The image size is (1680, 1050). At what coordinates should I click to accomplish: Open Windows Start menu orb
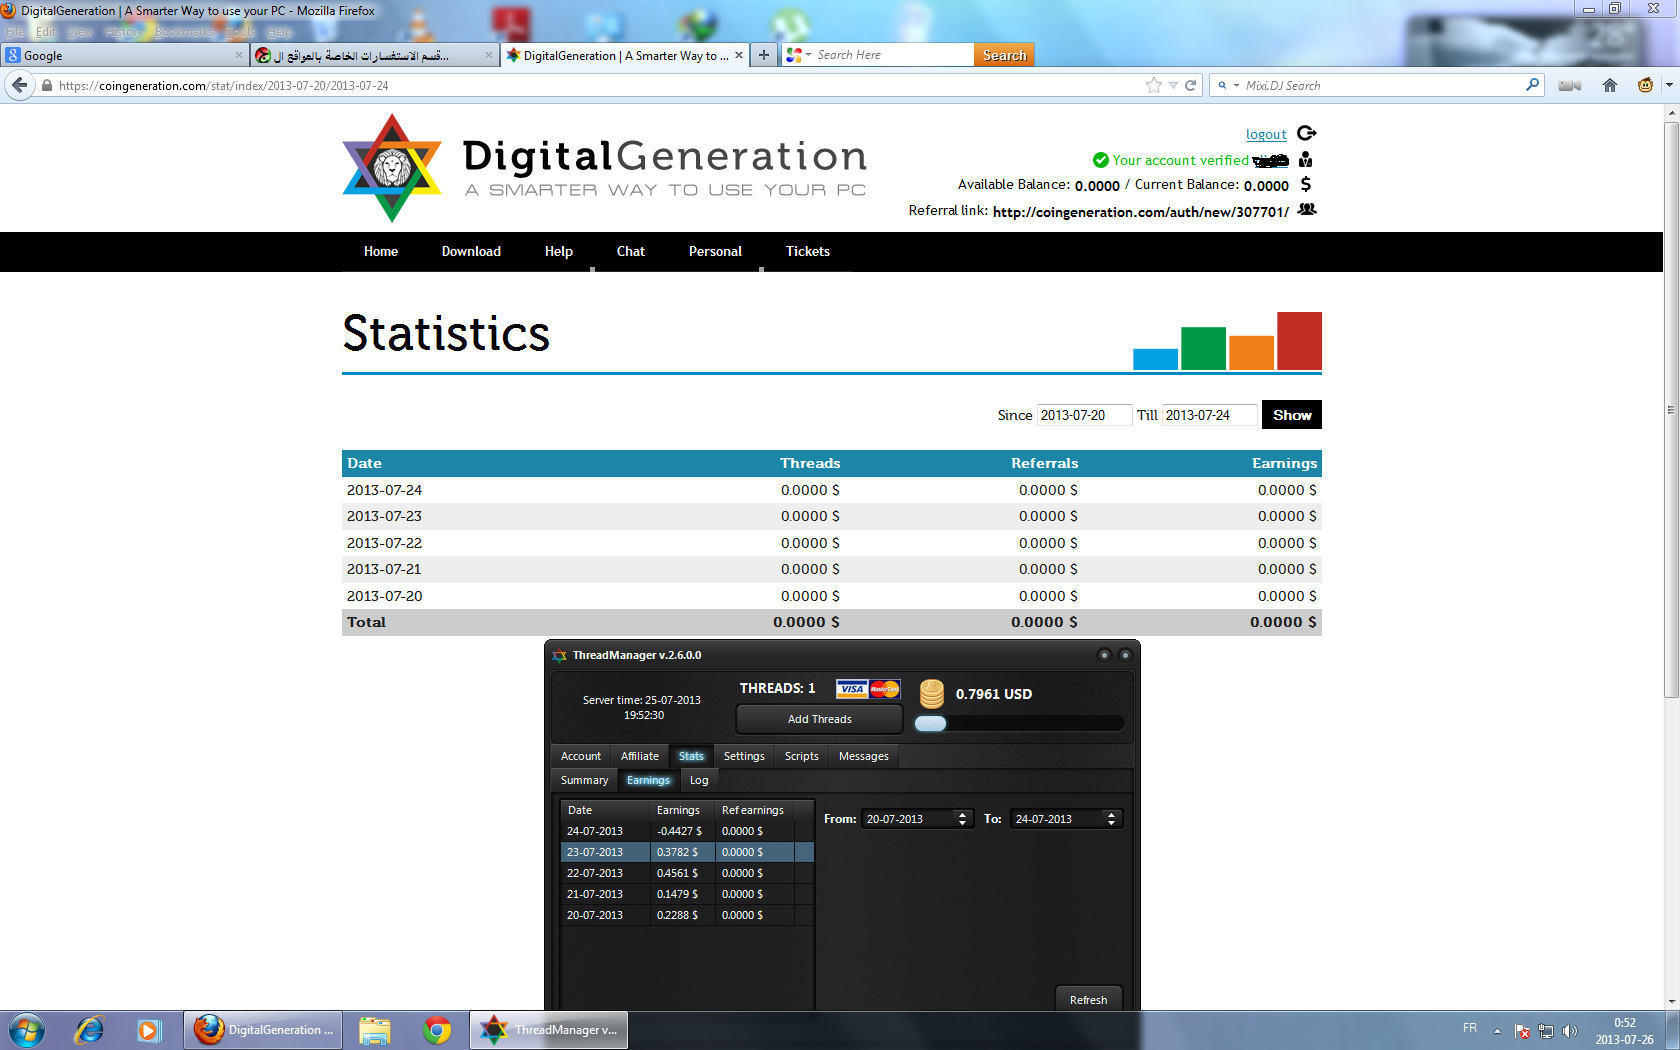pos(27,1030)
